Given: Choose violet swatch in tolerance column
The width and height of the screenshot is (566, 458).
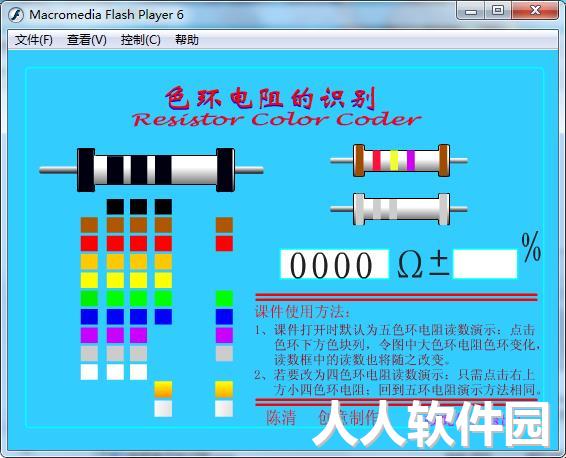Looking at the screenshot, I should pyautogui.click(x=224, y=335).
